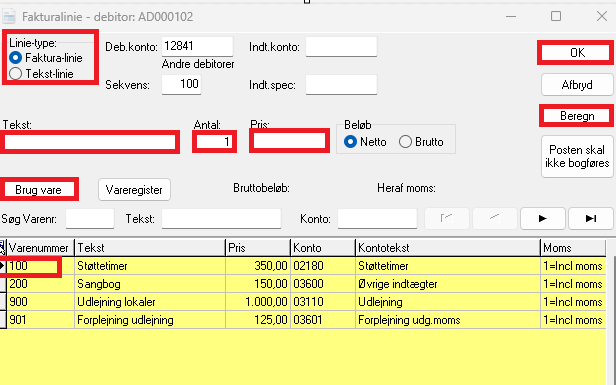Go to previous record arrow
The width and height of the screenshot is (616, 385).
tap(495, 218)
